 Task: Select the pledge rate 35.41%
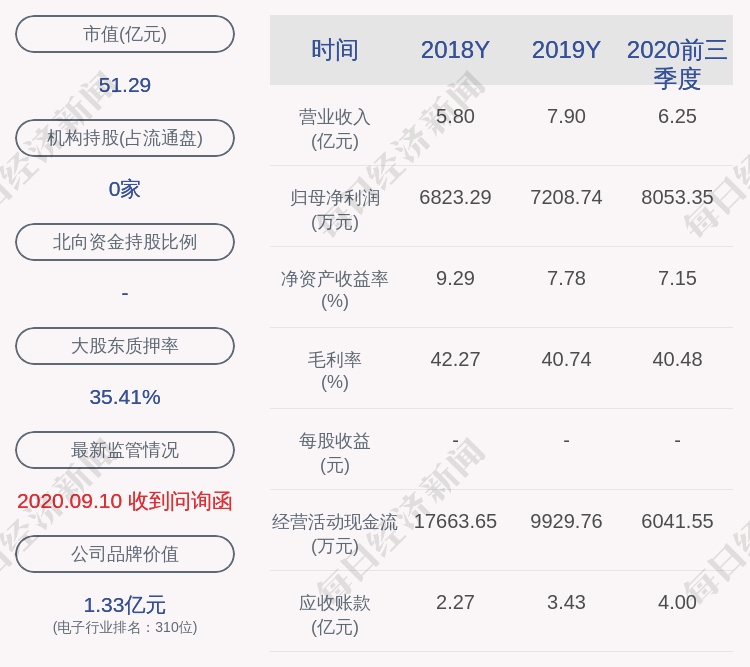(x=125, y=397)
